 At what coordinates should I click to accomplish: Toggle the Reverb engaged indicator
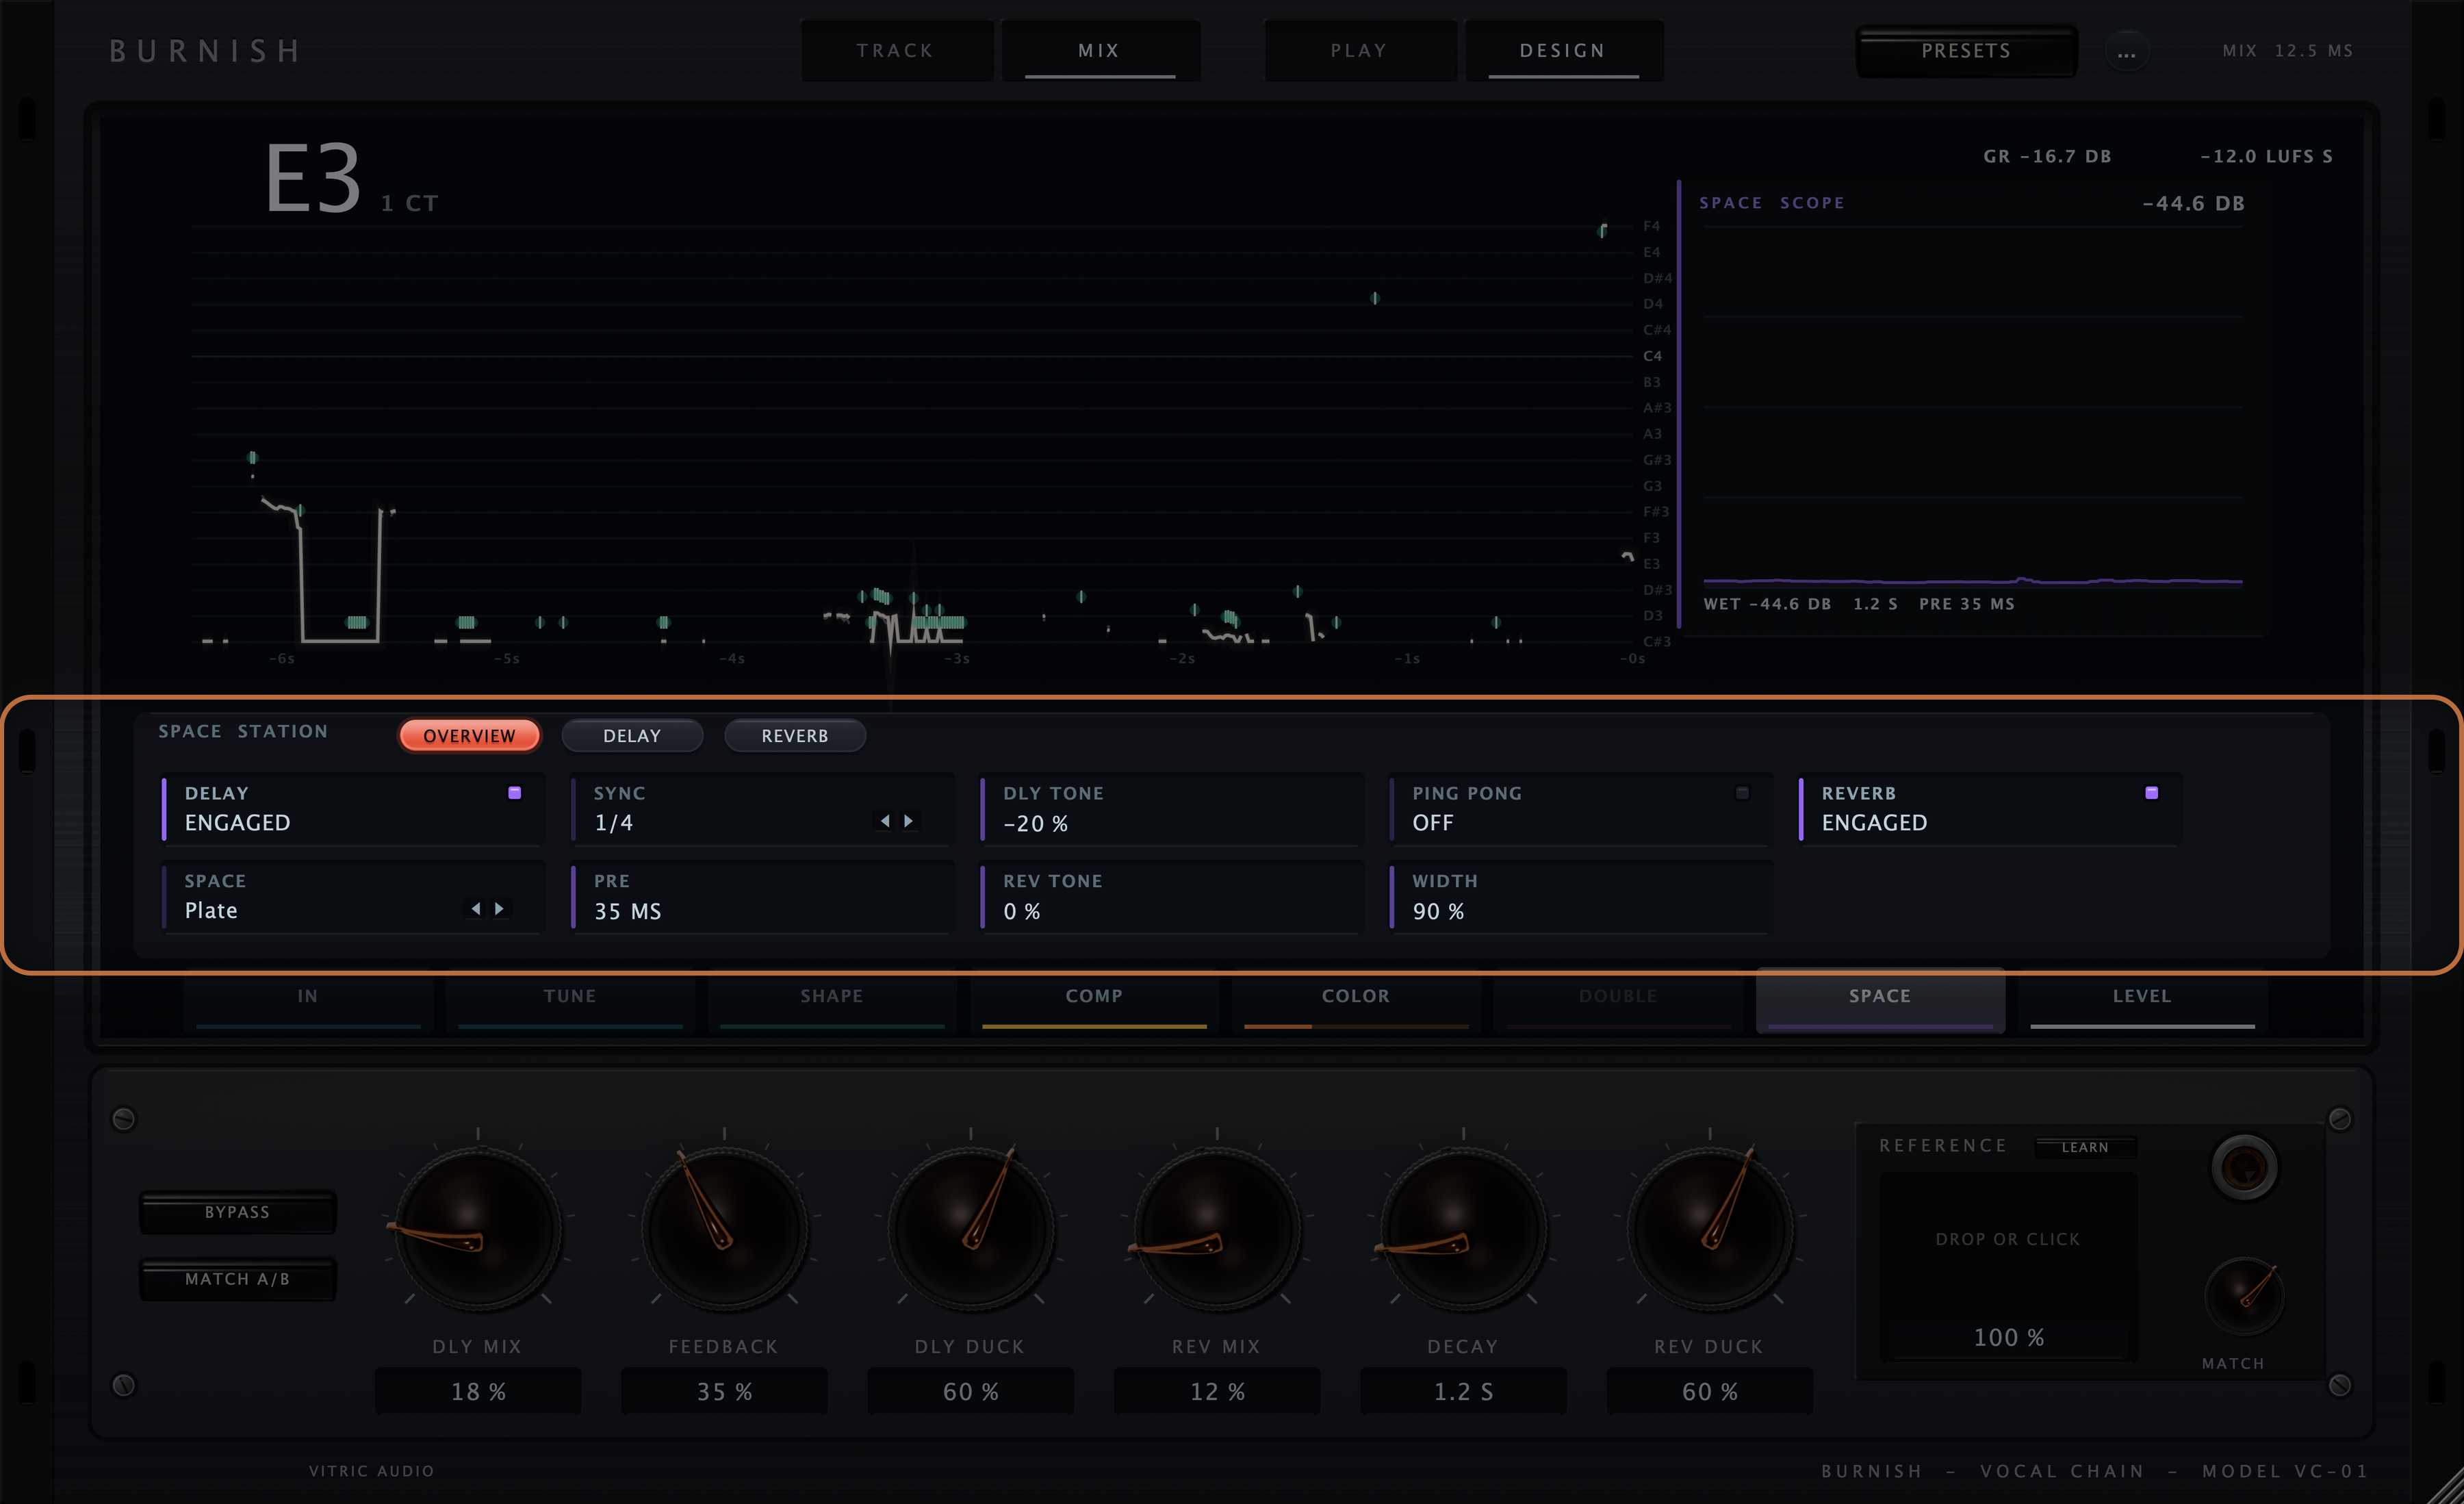2152,793
